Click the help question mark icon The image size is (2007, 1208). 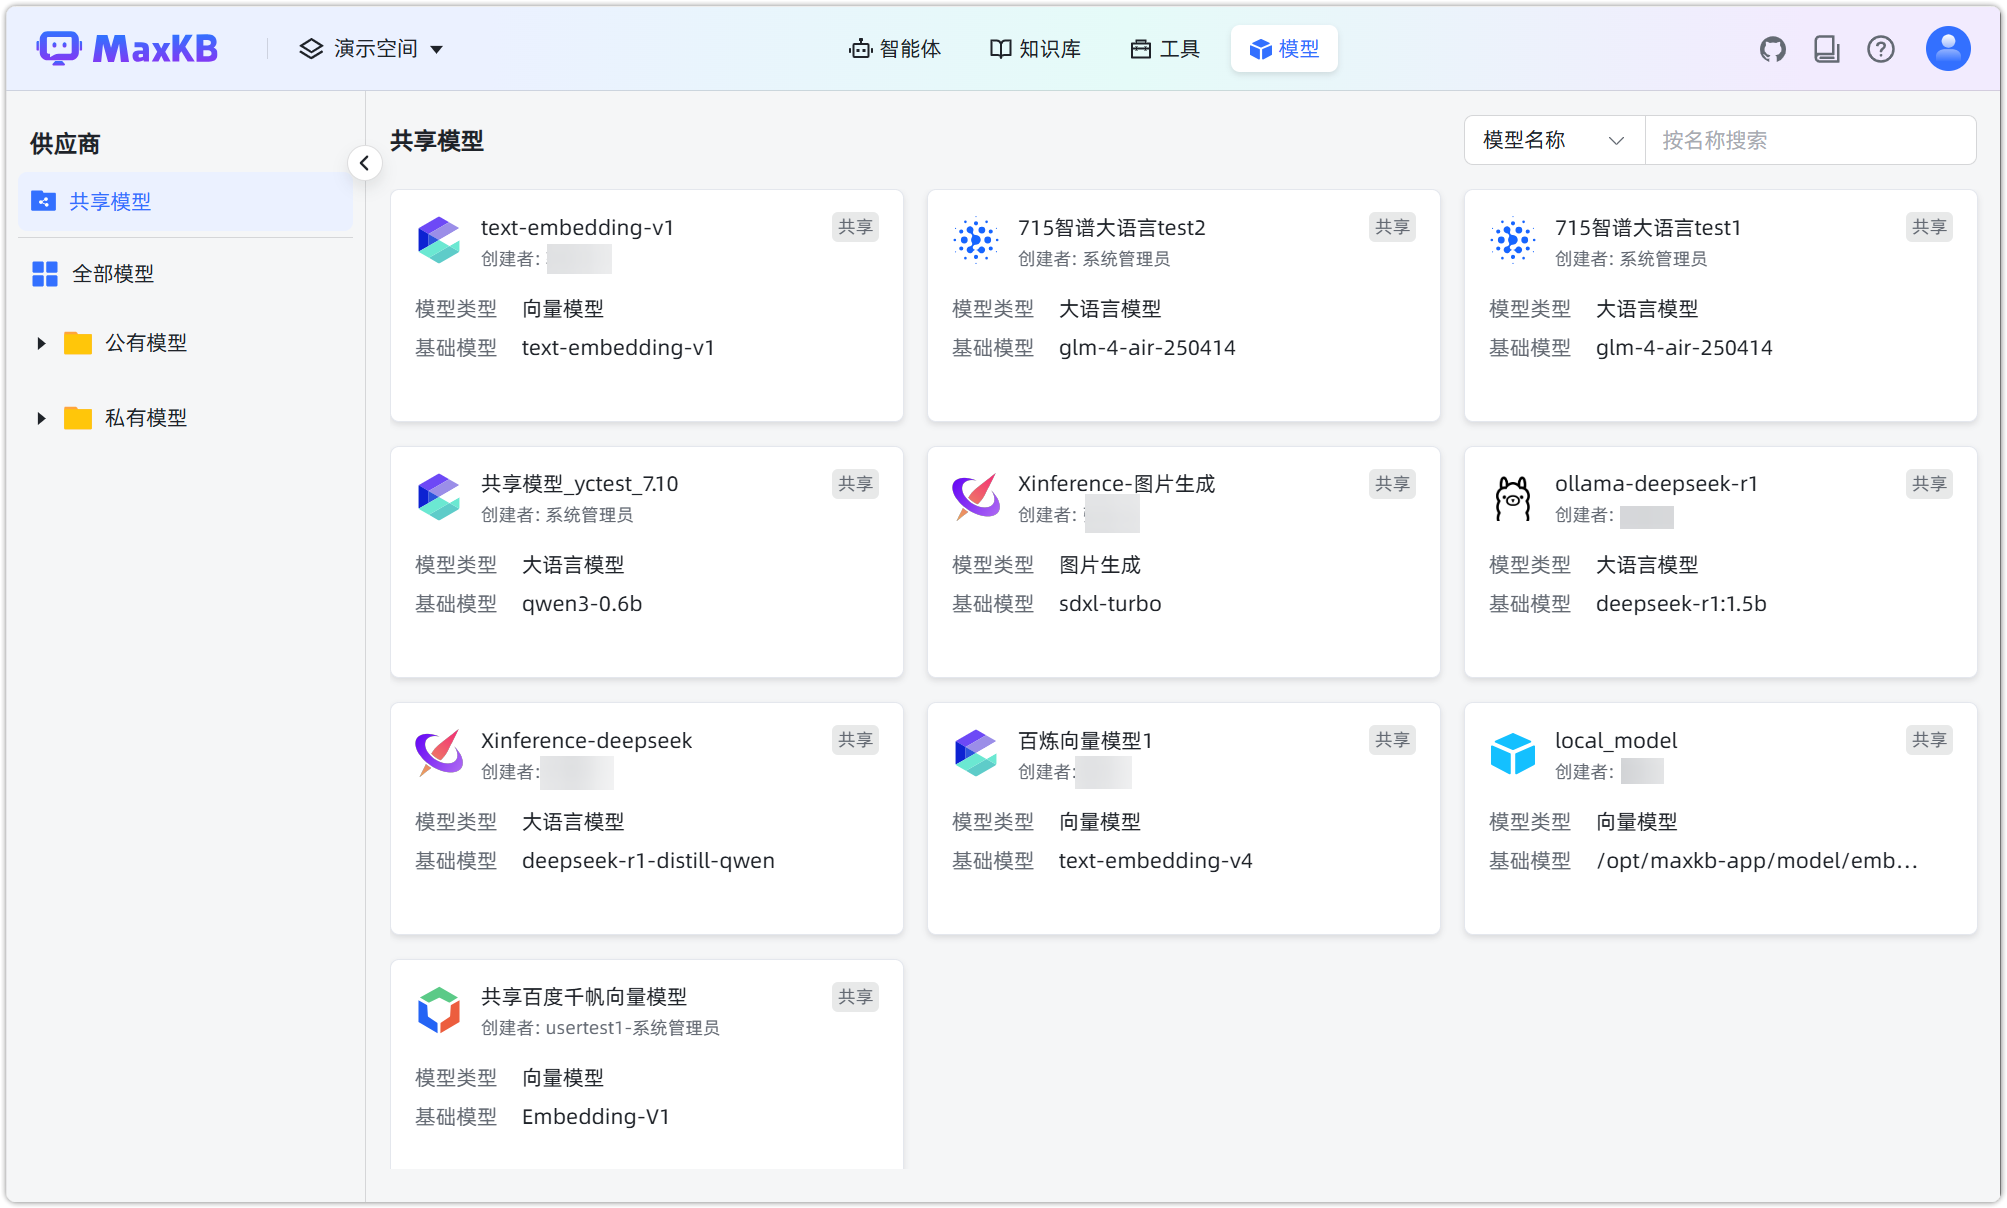coord(1881,48)
